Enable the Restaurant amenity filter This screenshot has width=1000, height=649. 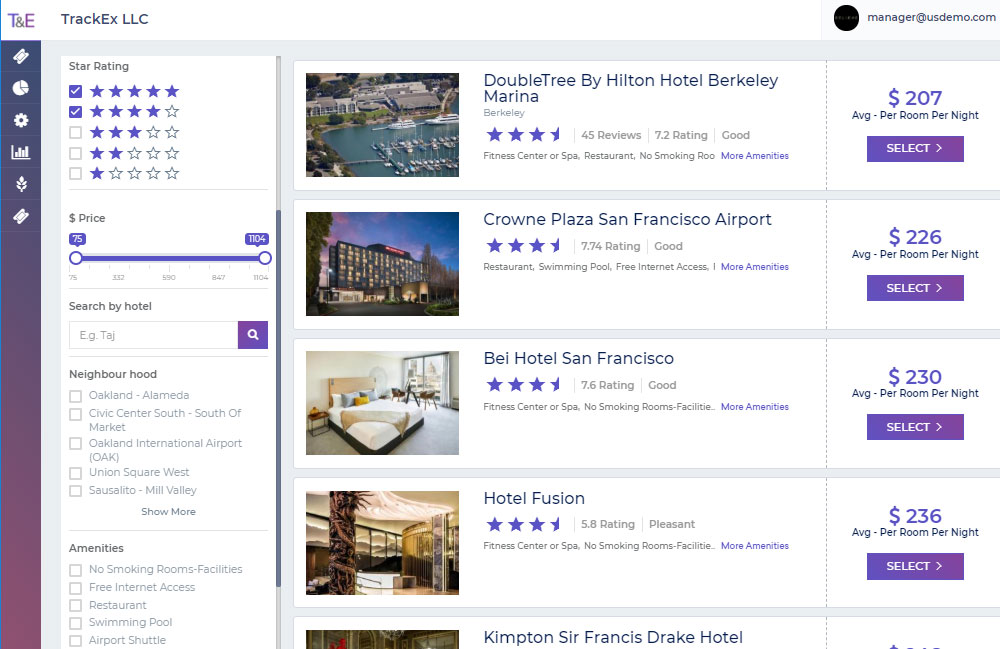coord(75,605)
